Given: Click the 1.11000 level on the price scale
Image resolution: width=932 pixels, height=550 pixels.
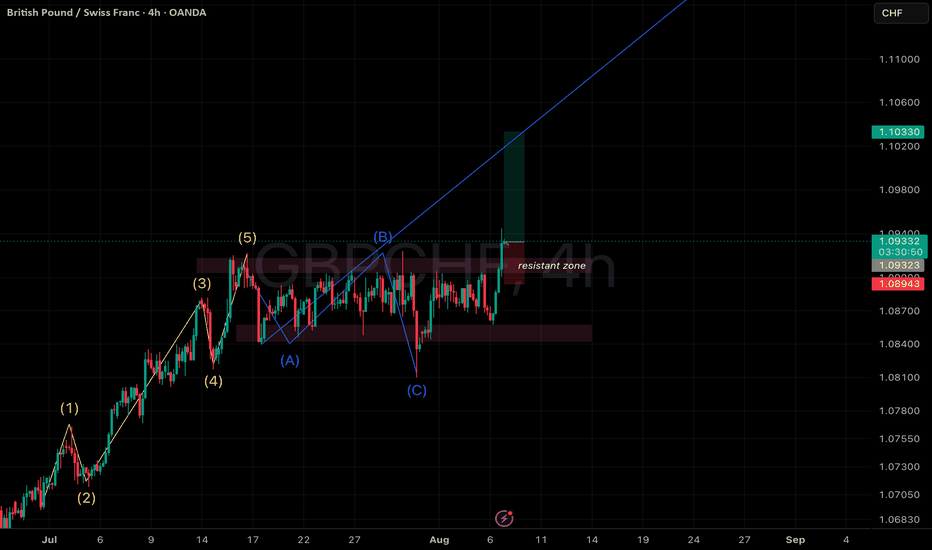Looking at the screenshot, I should (x=899, y=59).
